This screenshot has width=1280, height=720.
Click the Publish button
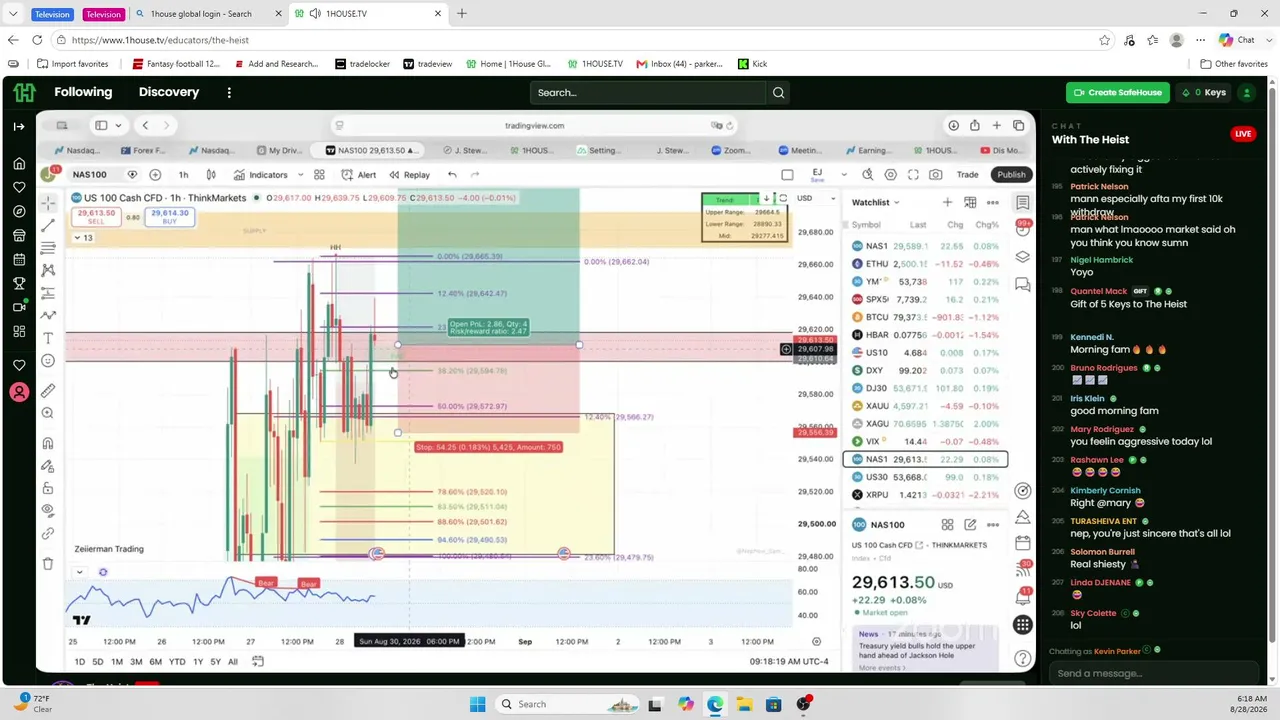(1011, 175)
